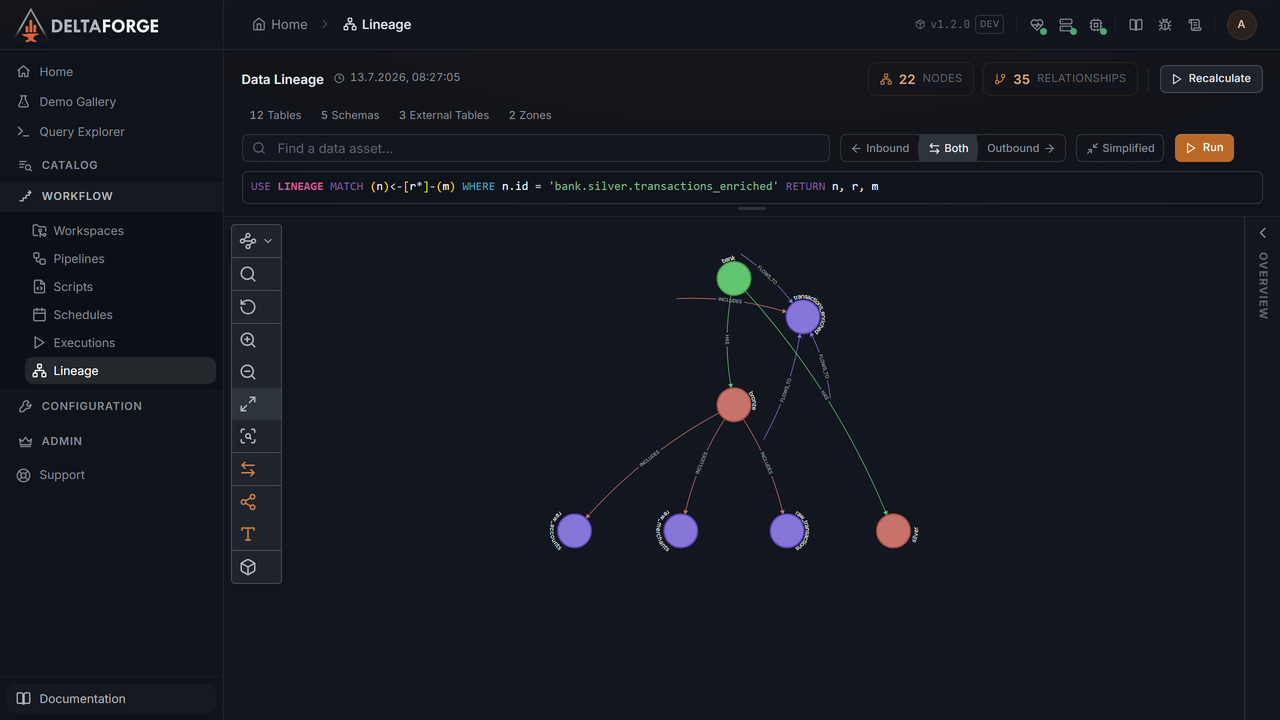Click the focus-search frame icon

click(x=248, y=436)
